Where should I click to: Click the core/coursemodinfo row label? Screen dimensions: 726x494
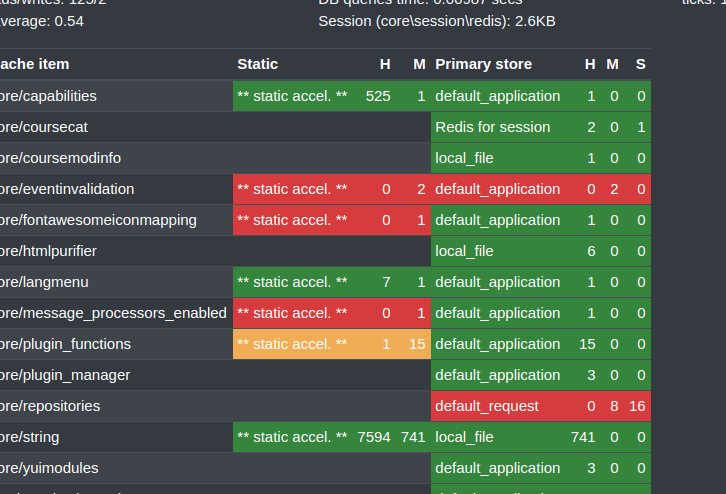pyautogui.click(x=60, y=158)
